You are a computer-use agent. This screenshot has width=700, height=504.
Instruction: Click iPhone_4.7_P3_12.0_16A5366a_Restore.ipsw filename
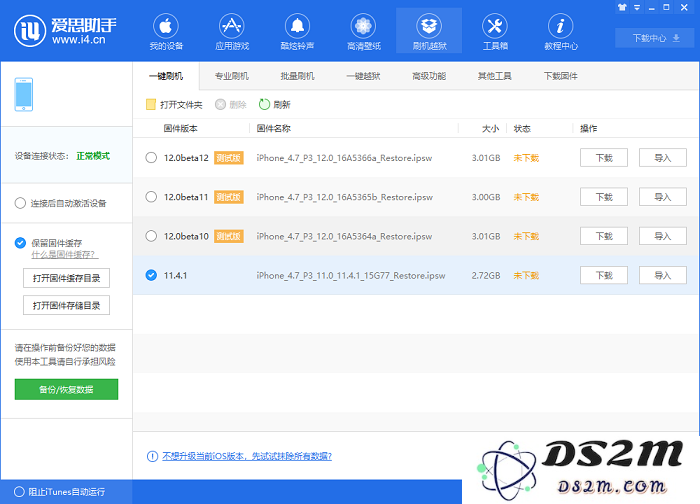(x=344, y=158)
